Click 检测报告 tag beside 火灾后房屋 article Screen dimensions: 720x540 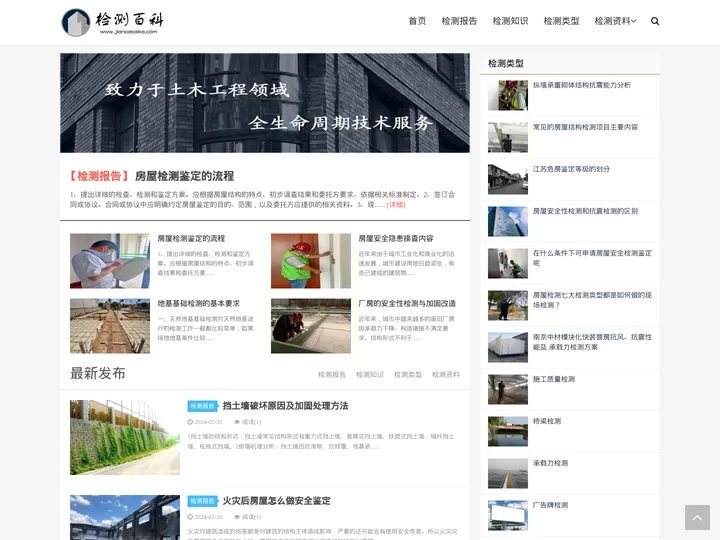tap(202, 501)
